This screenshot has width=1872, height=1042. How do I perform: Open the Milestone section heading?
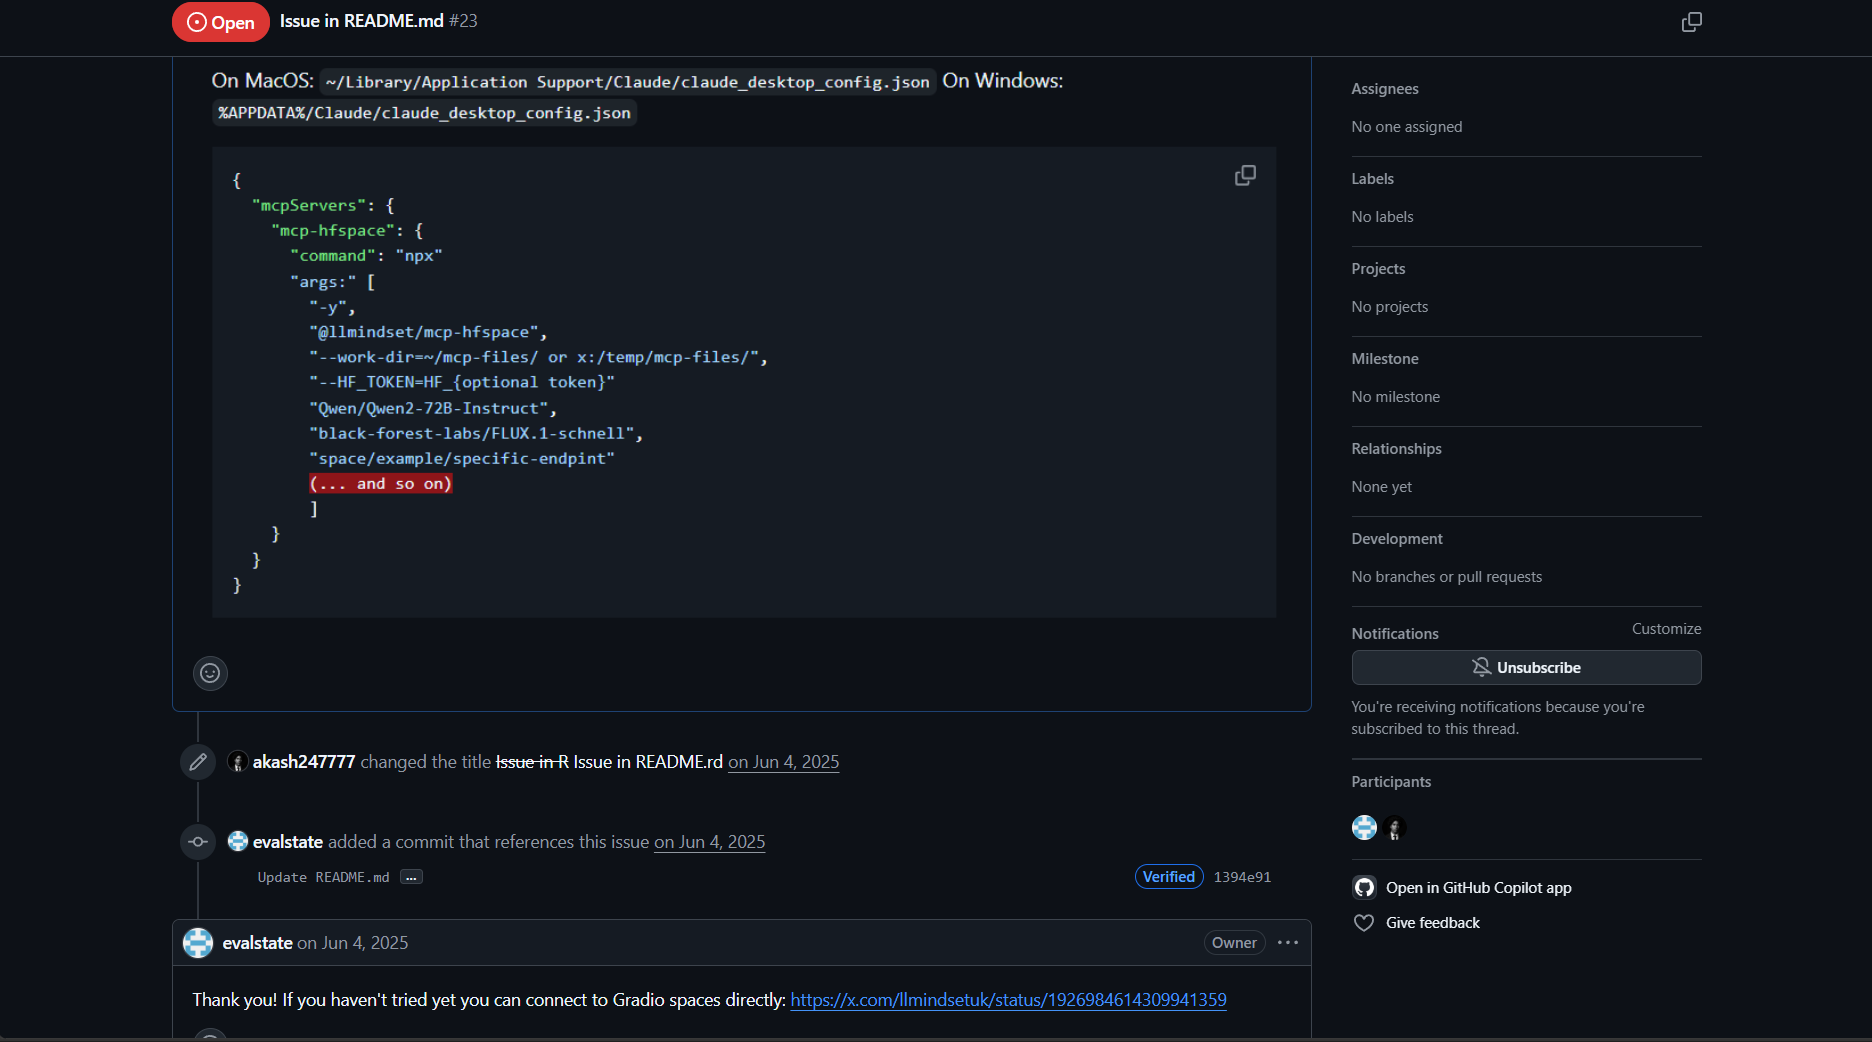[x=1385, y=359]
